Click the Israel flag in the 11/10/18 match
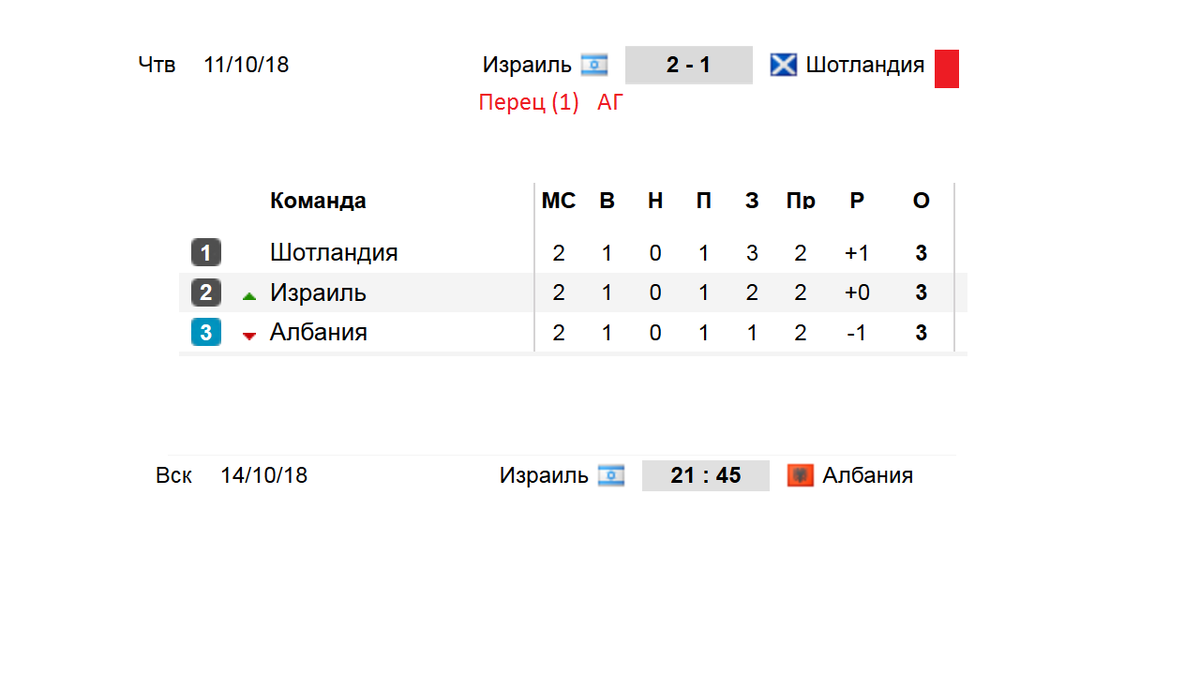The width and height of the screenshot is (1200, 675). click(x=594, y=65)
